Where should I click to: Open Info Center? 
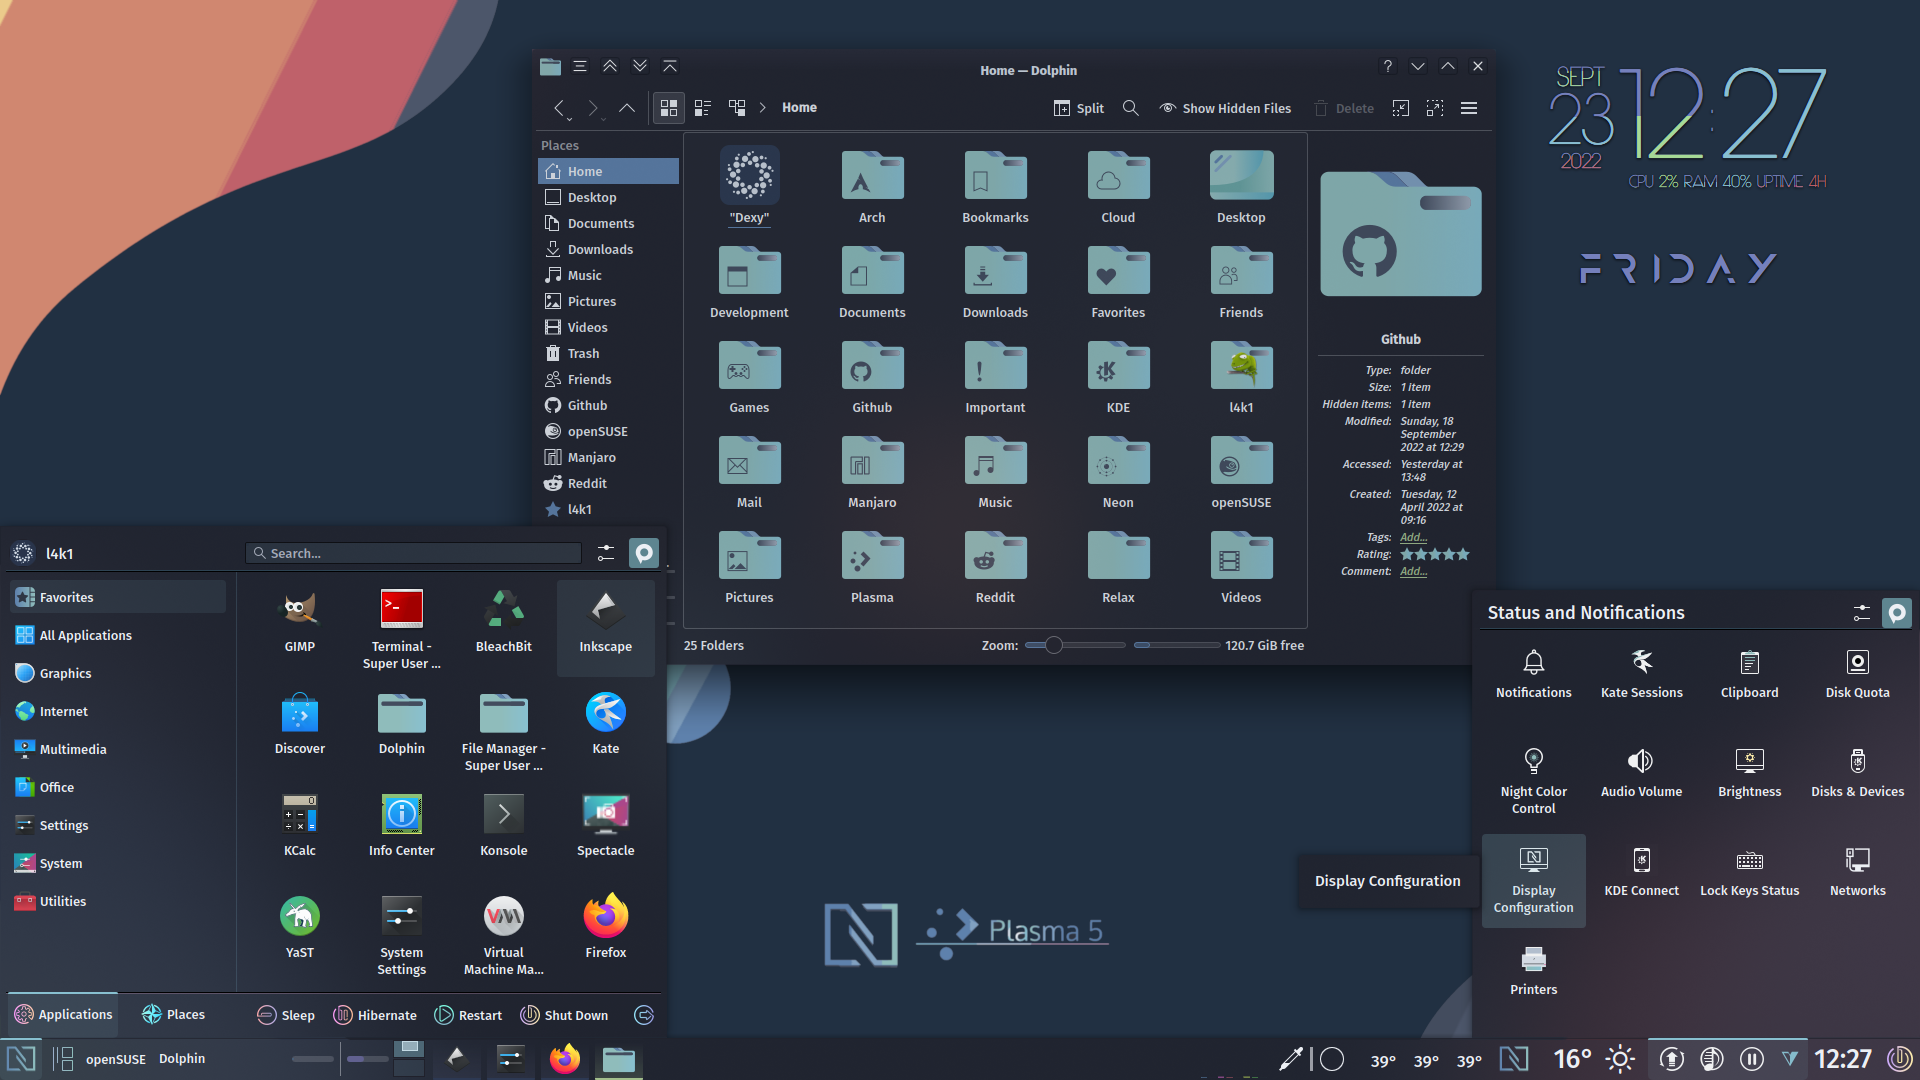402,824
